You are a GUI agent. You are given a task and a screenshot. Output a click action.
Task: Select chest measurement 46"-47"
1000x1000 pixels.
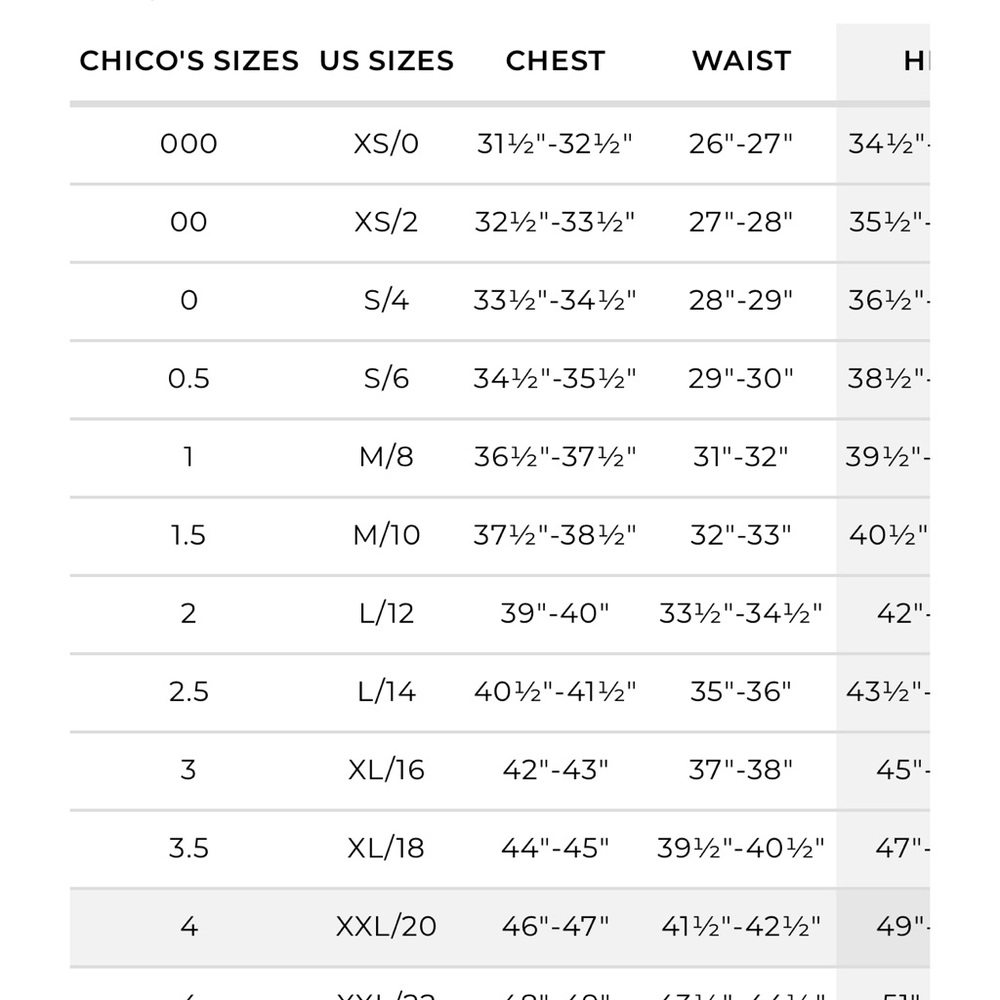click(555, 927)
